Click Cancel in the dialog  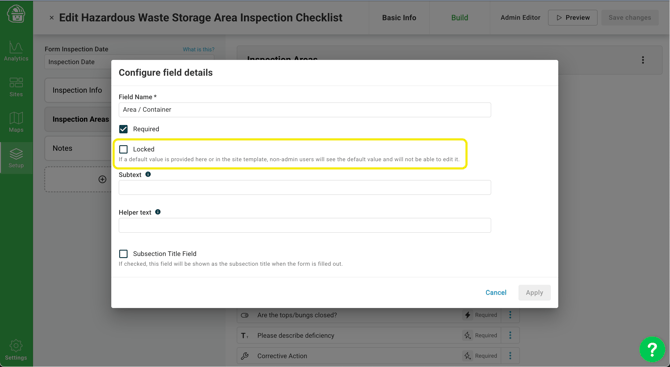pyautogui.click(x=496, y=293)
